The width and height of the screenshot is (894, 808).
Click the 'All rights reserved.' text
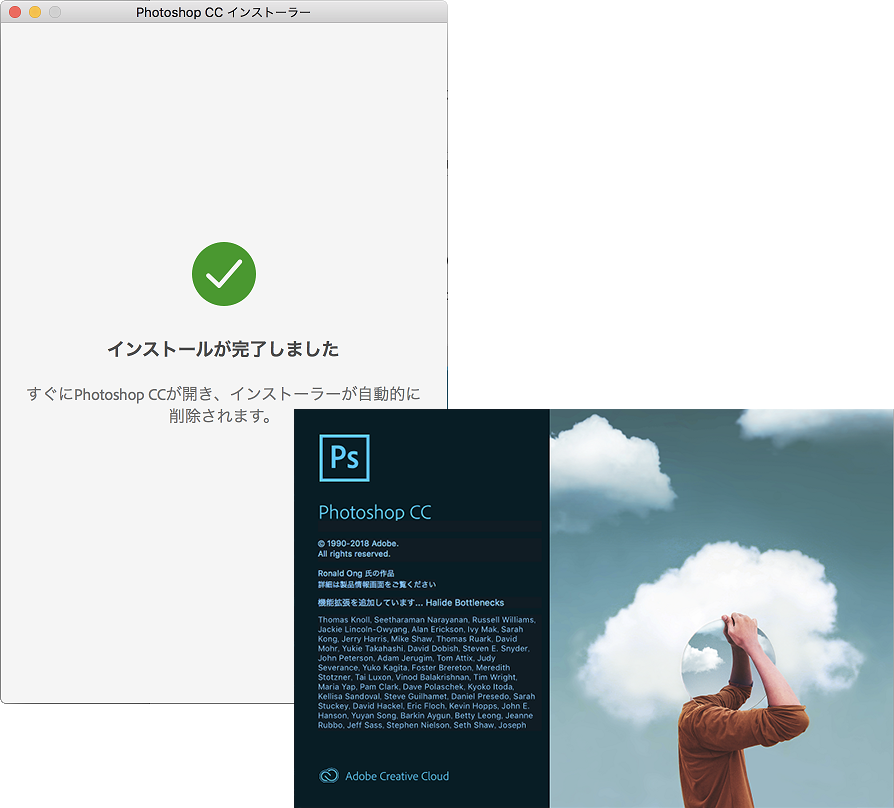(354, 554)
